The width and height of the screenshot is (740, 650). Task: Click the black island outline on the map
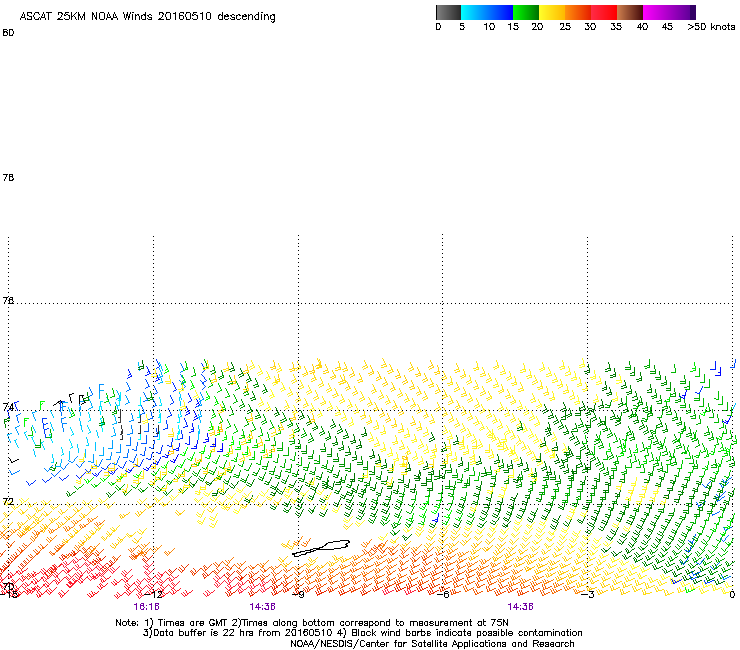coord(321,548)
